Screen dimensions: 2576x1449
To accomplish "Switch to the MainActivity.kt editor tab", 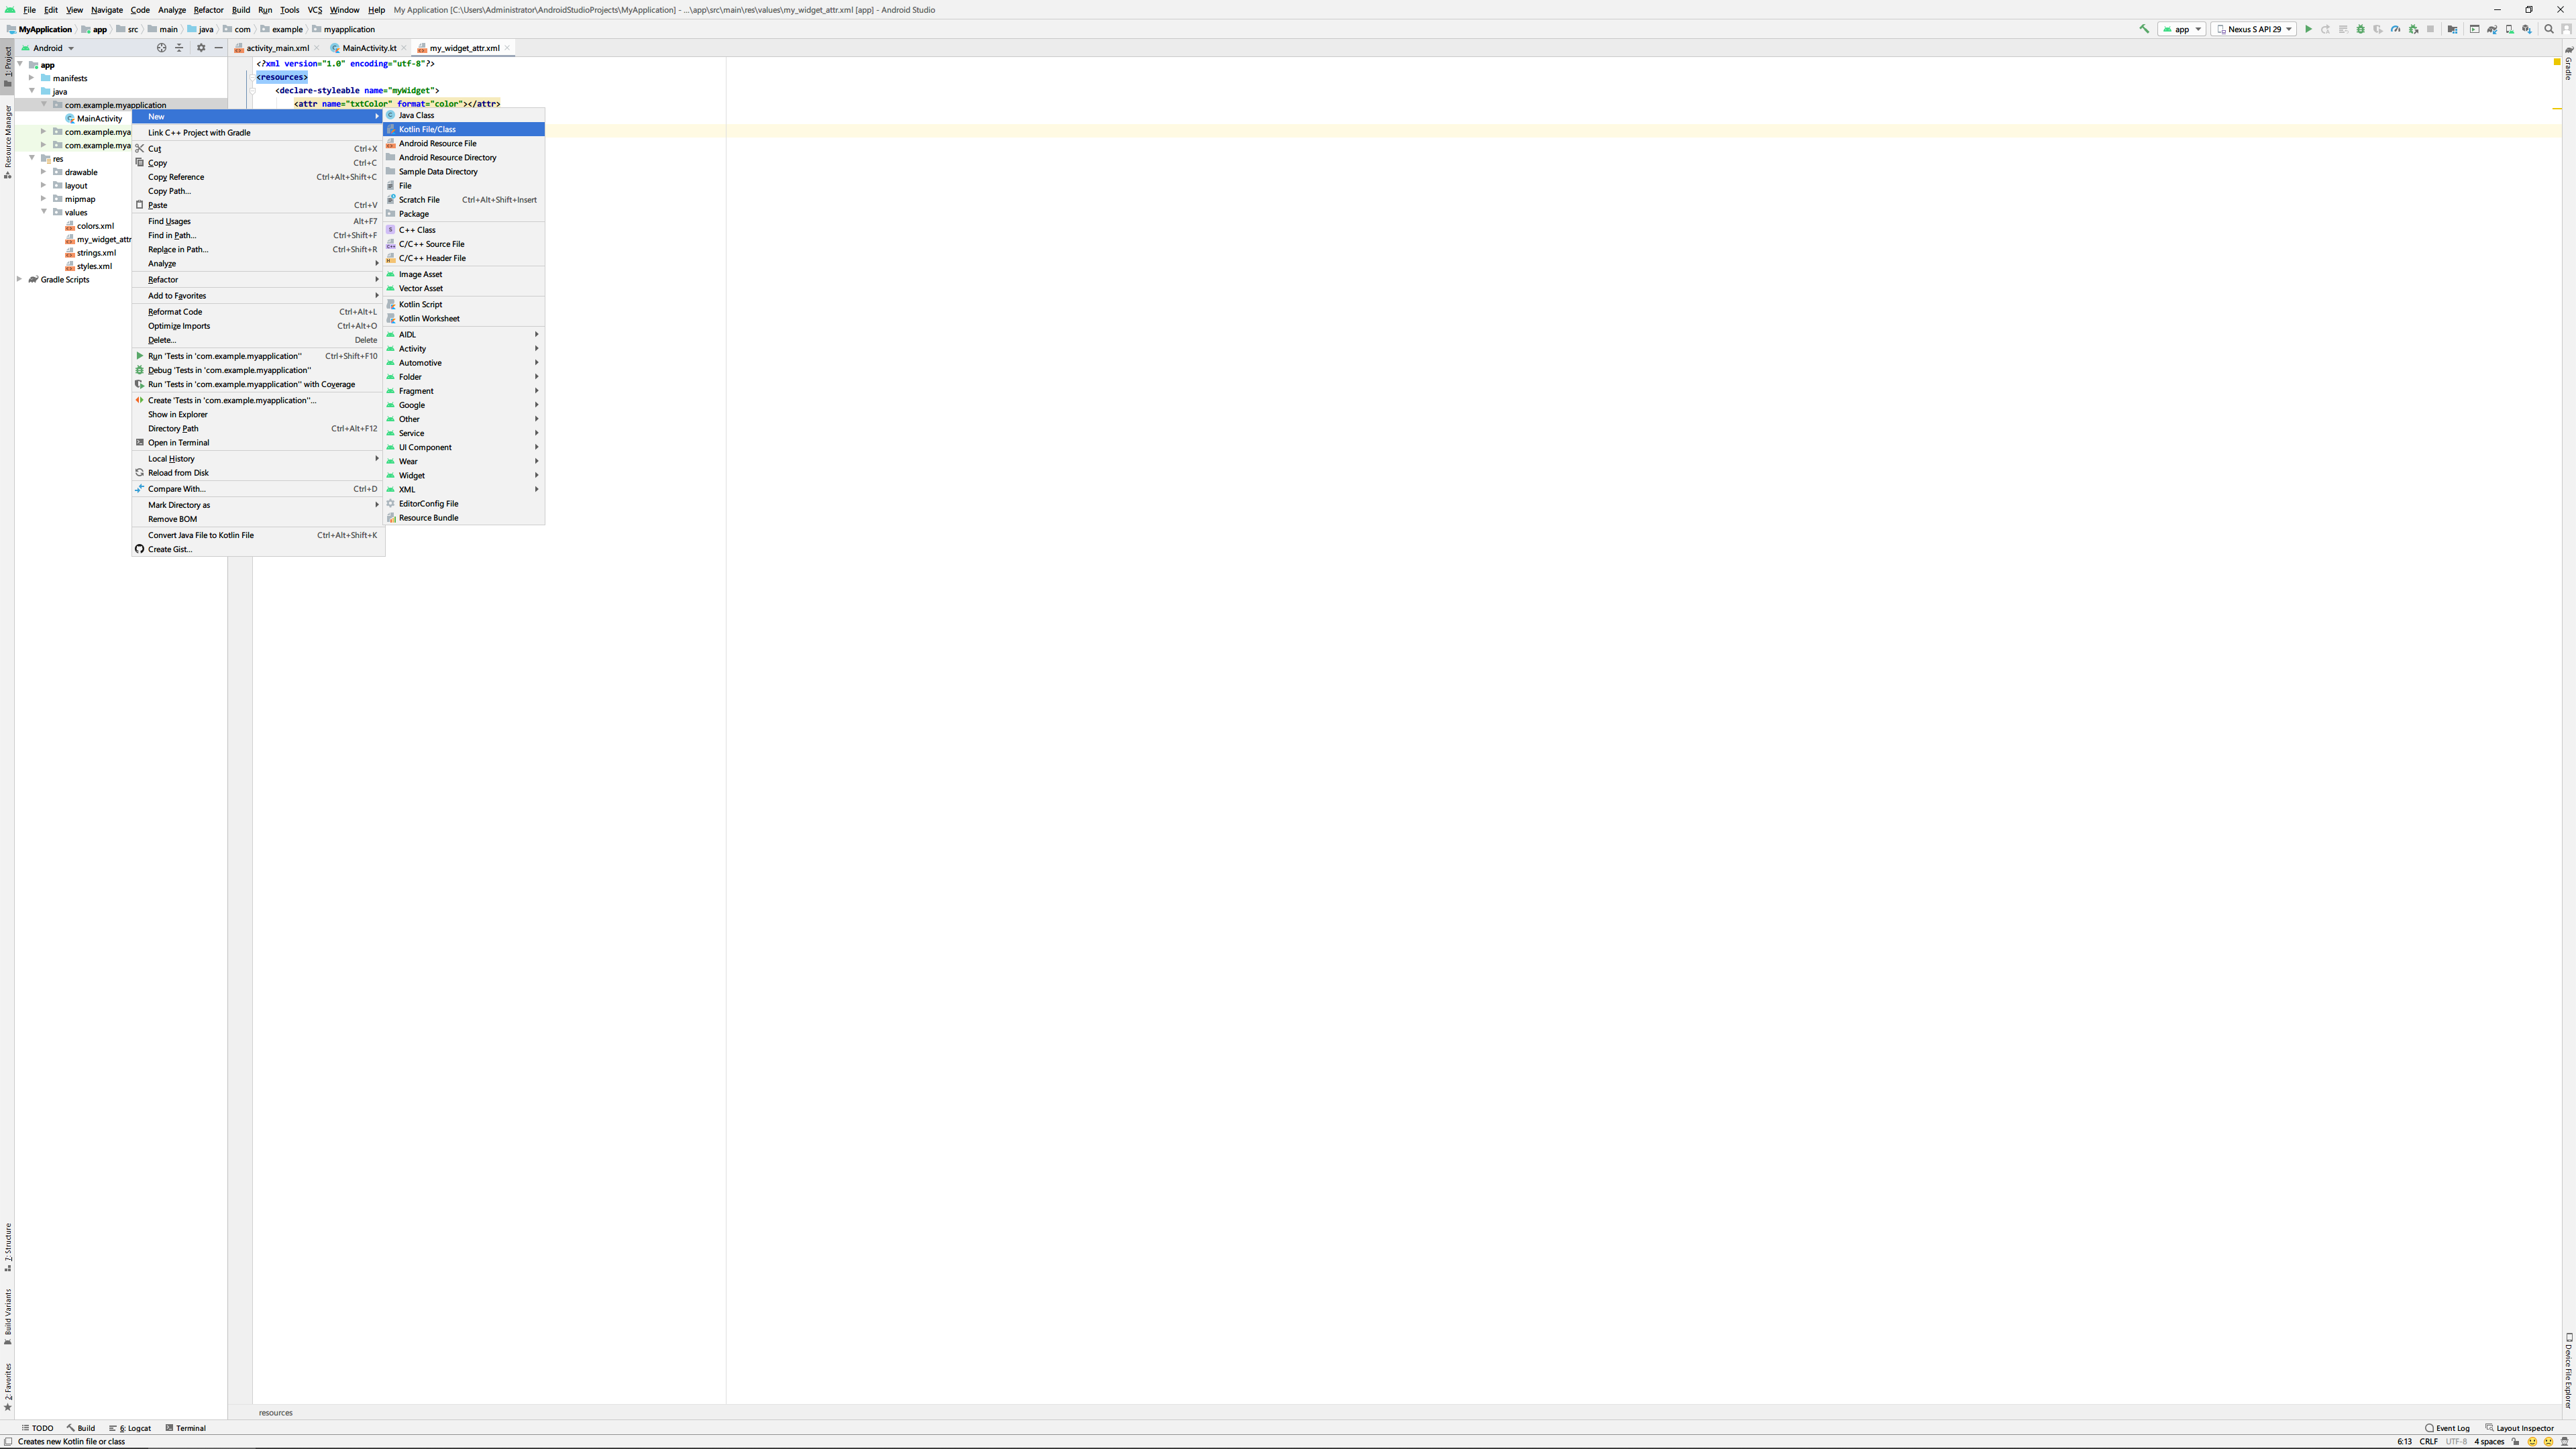I will pyautogui.click(x=369, y=48).
